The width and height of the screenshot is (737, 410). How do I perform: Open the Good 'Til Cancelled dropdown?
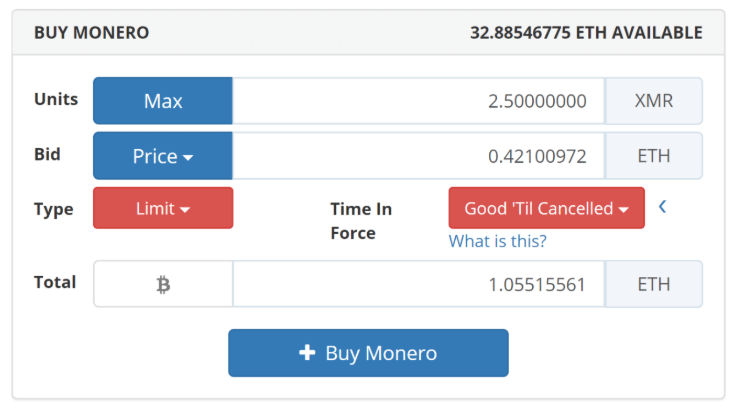tap(547, 208)
